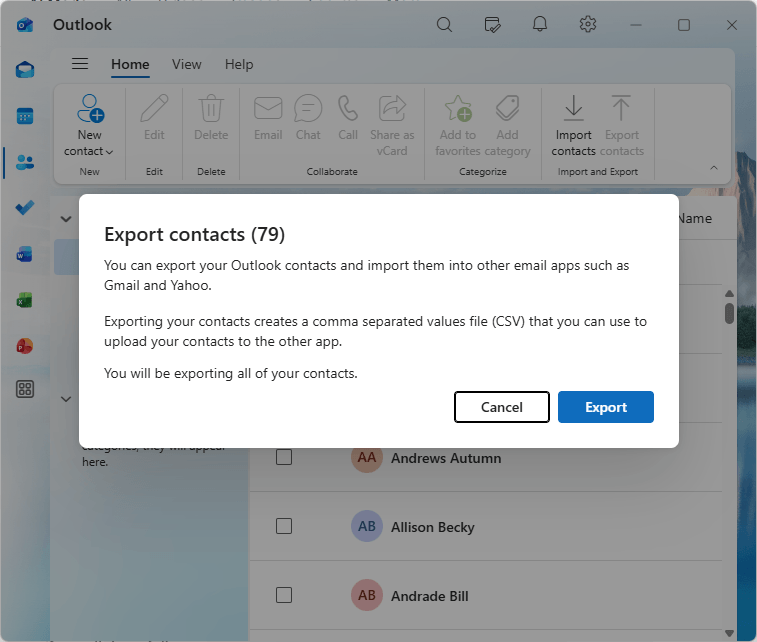Image resolution: width=757 pixels, height=642 pixels.
Task: Open the New contact dropdown arrow
Action: [110, 152]
